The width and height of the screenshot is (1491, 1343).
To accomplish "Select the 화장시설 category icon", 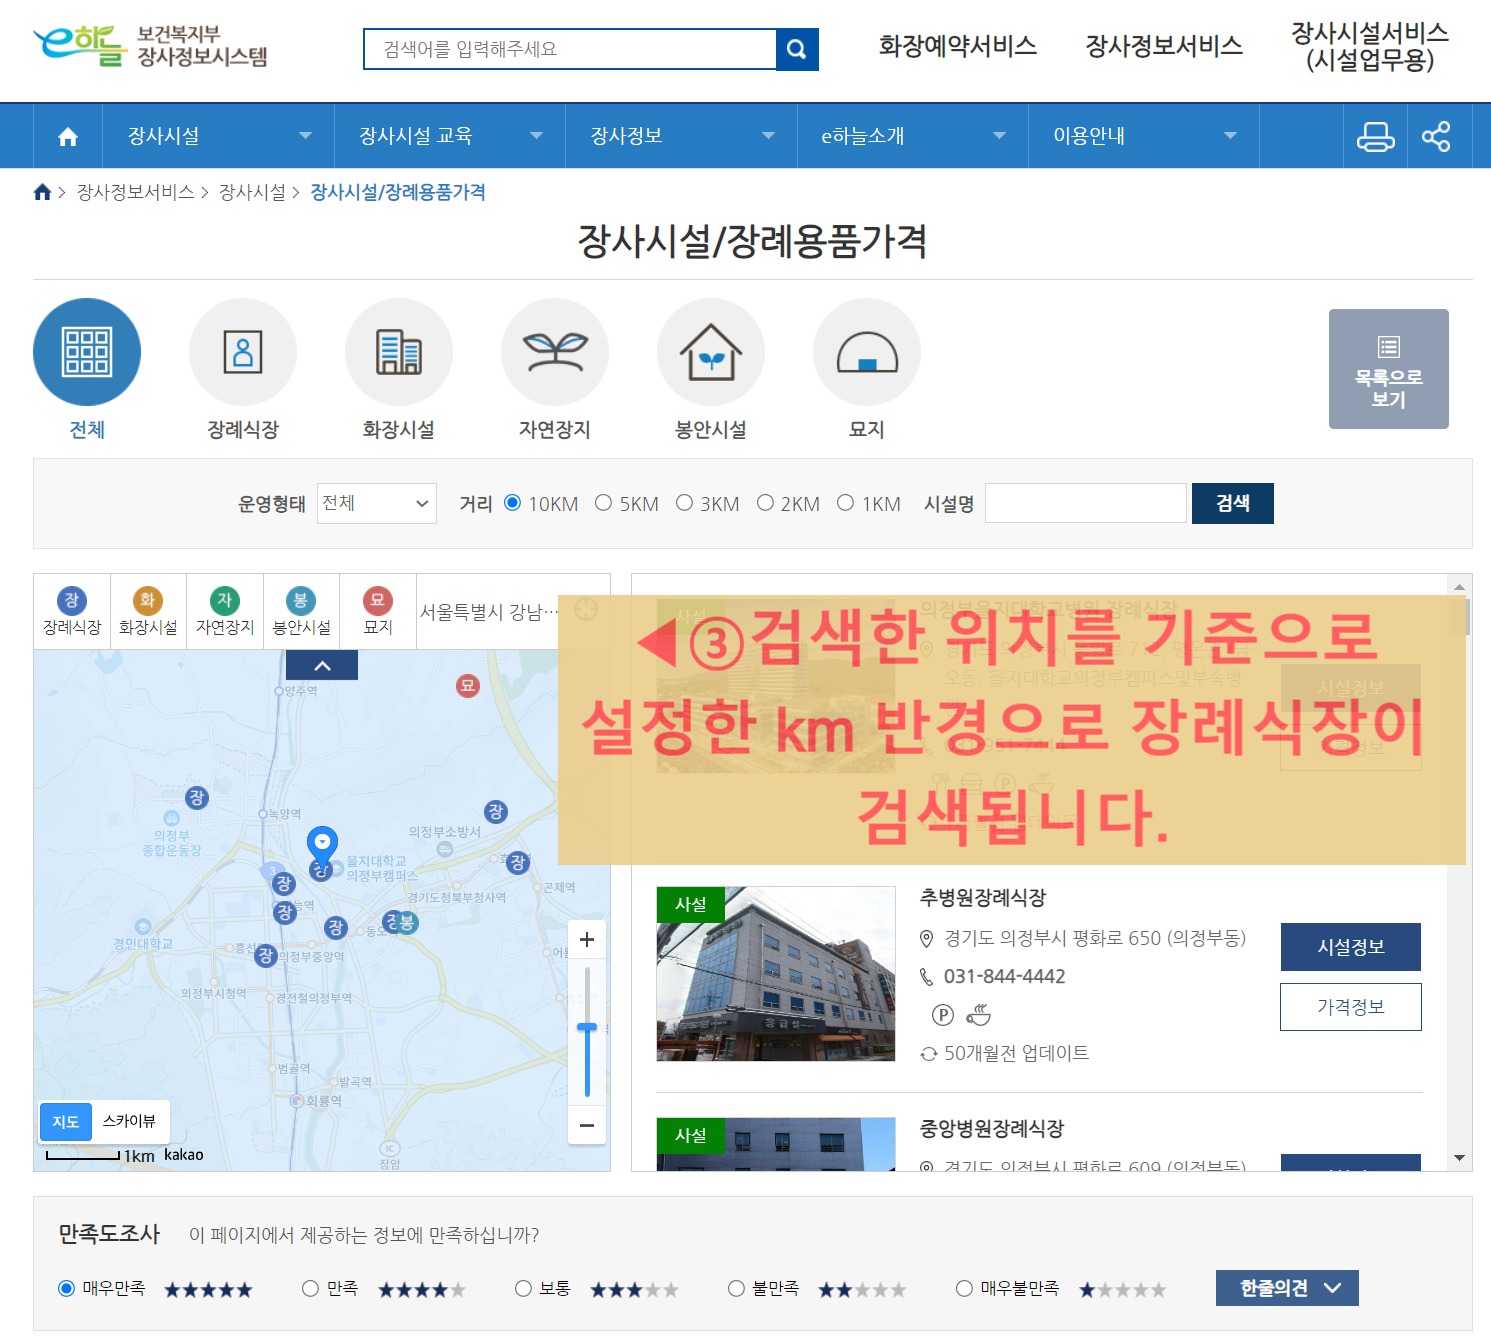I will pyautogui.click(x=399, y=352).
